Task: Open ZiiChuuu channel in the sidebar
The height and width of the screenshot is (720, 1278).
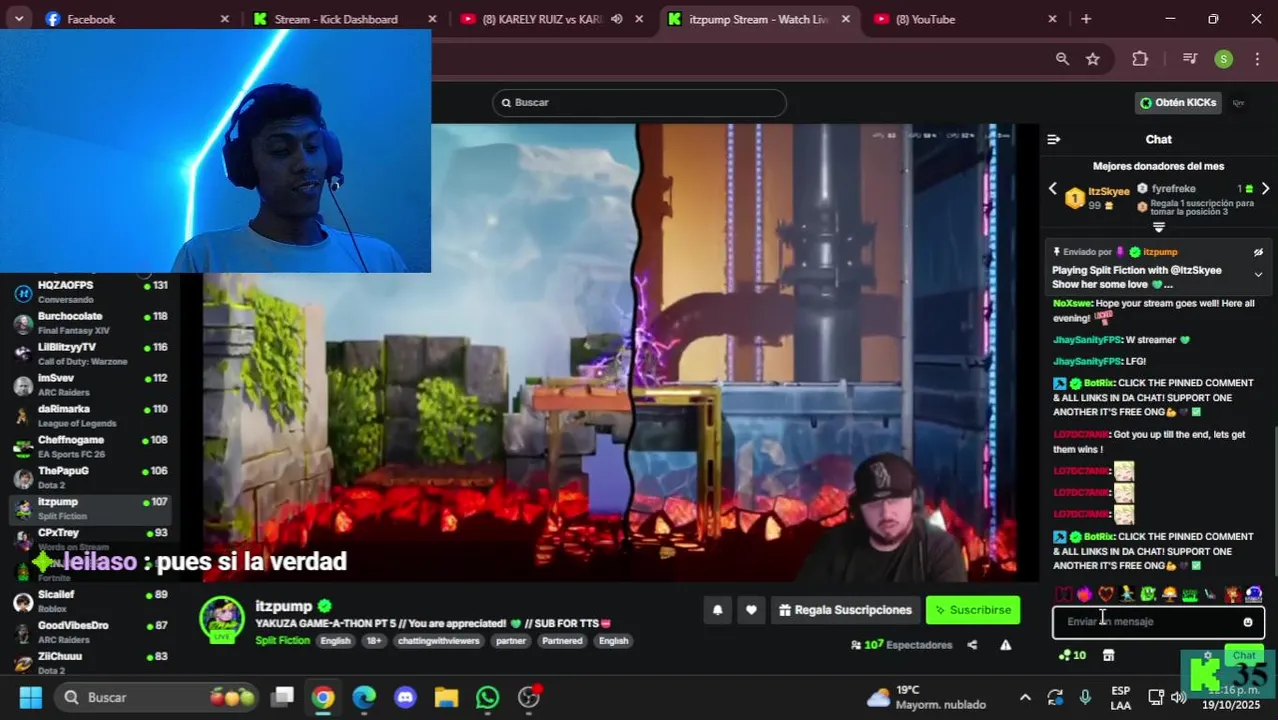Action: (90, 663)
